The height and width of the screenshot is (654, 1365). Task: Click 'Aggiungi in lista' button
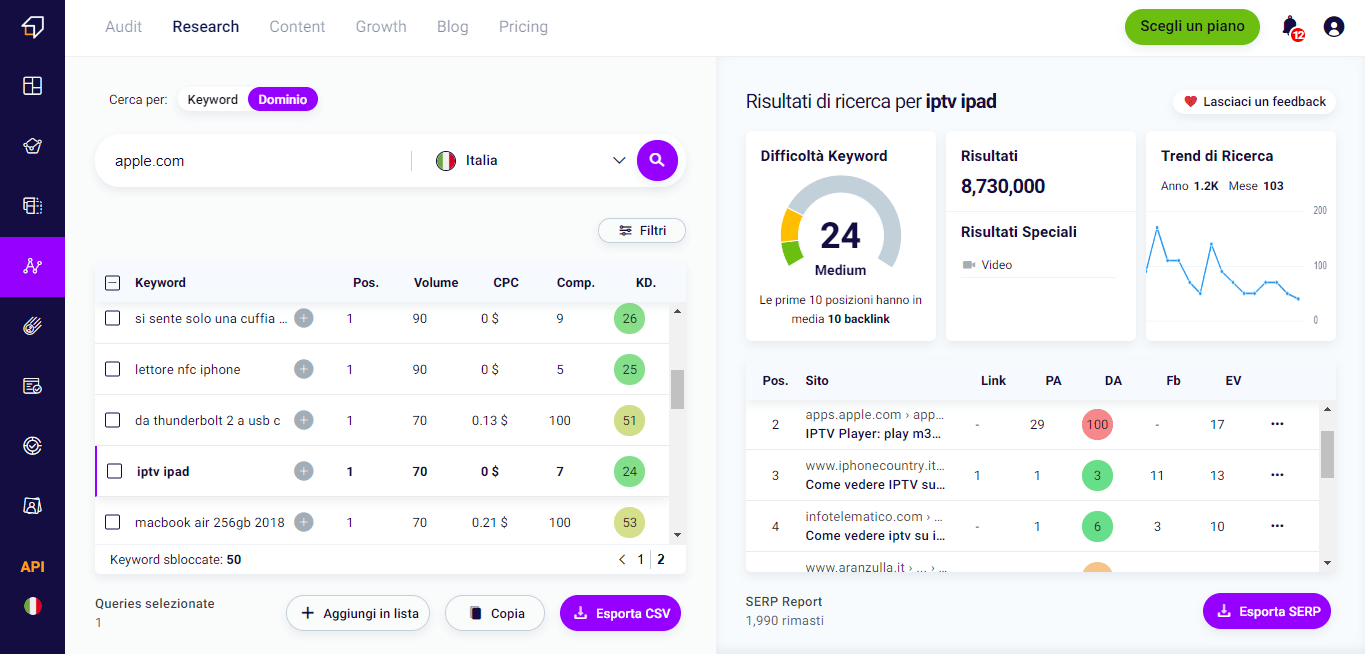[358, 614]
